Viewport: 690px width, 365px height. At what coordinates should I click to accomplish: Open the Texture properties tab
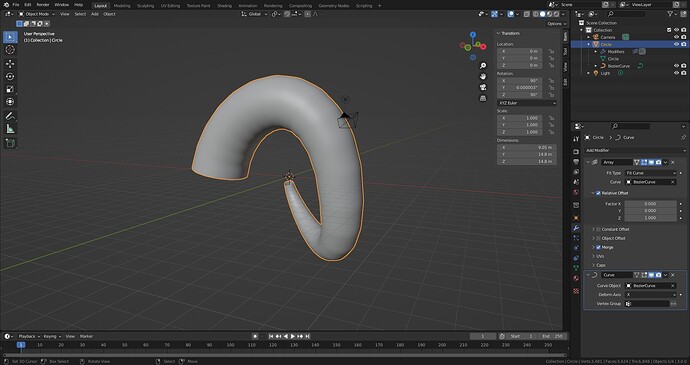[576, 291]
